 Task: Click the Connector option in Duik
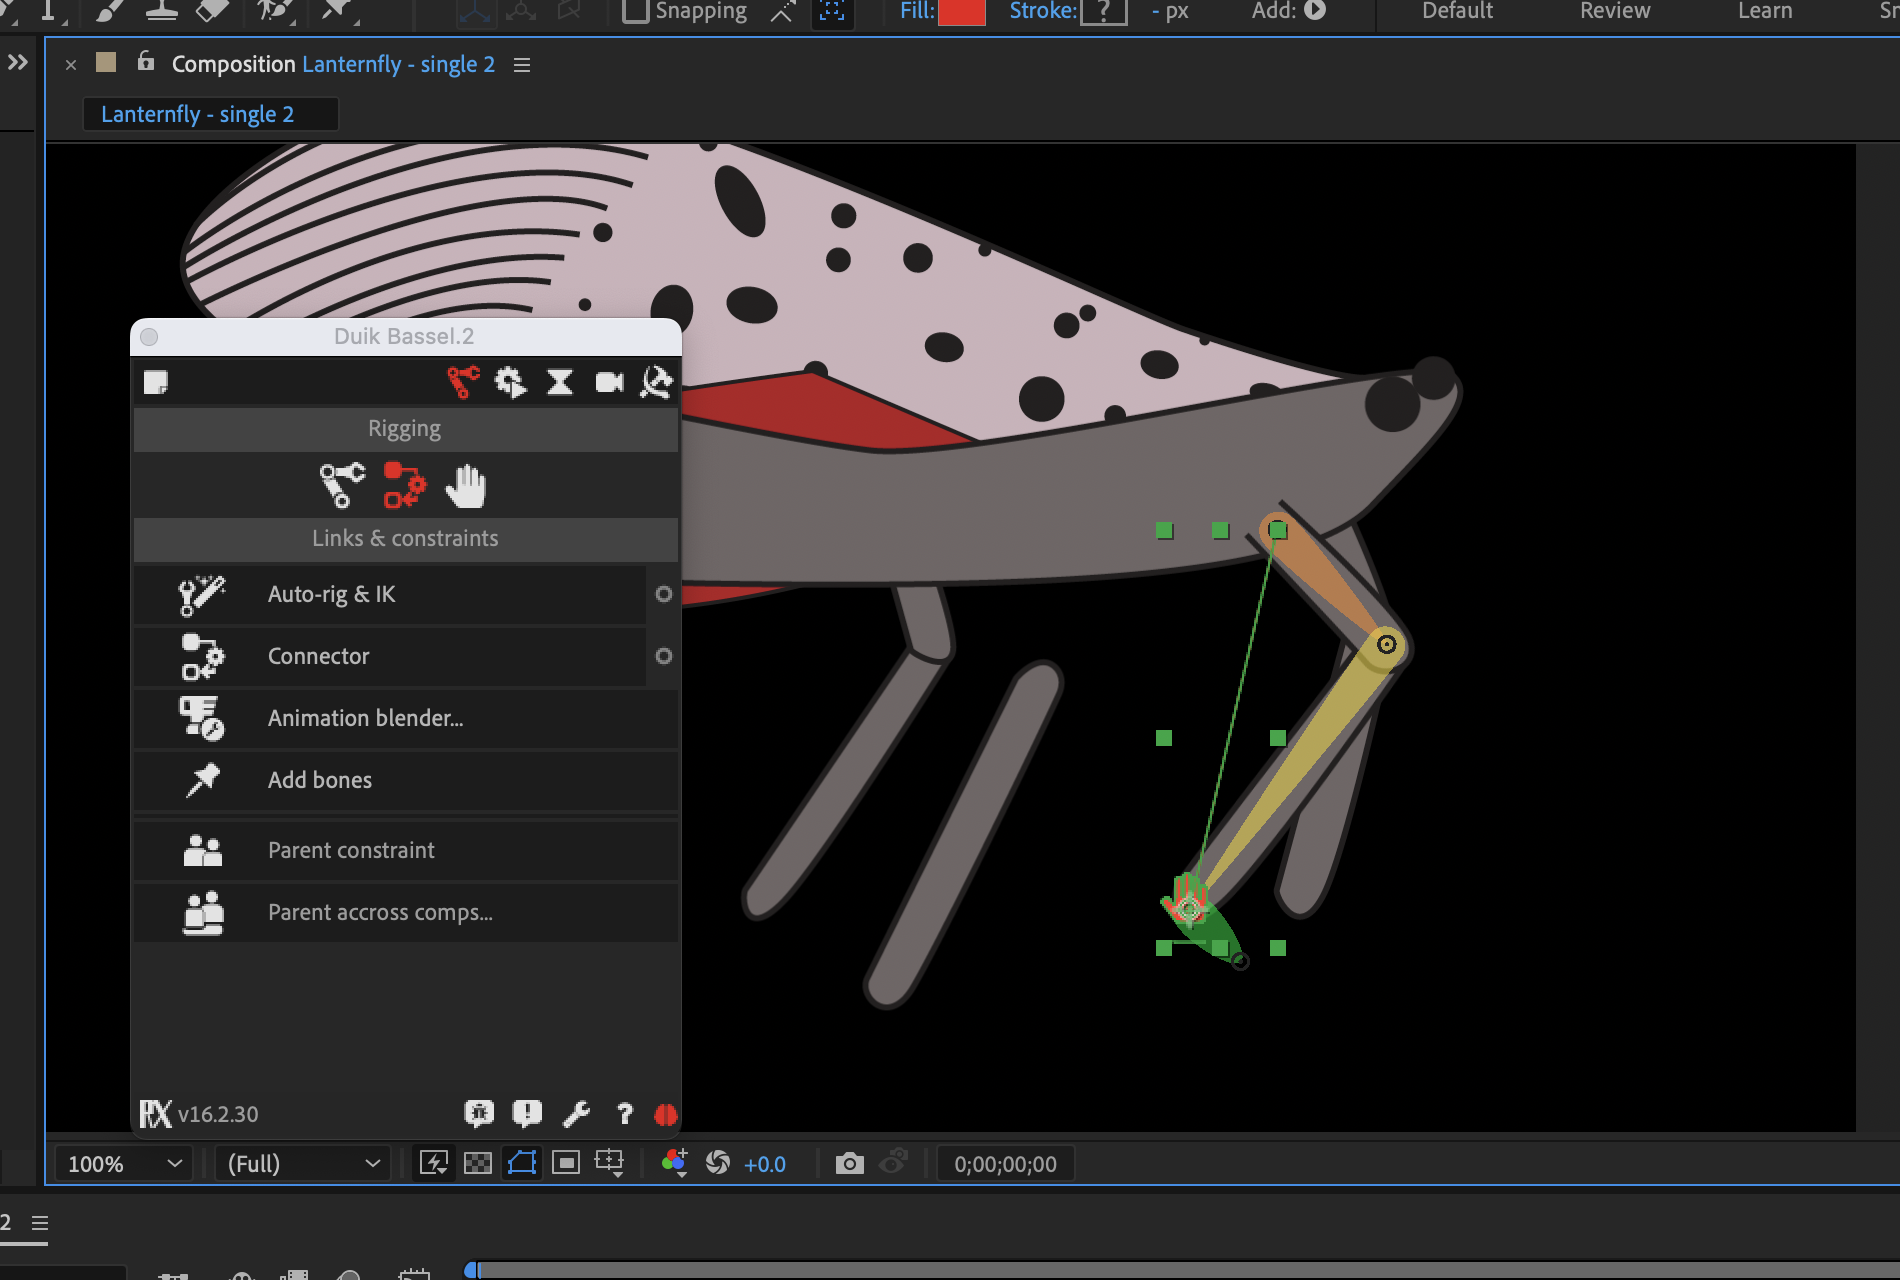318,656
